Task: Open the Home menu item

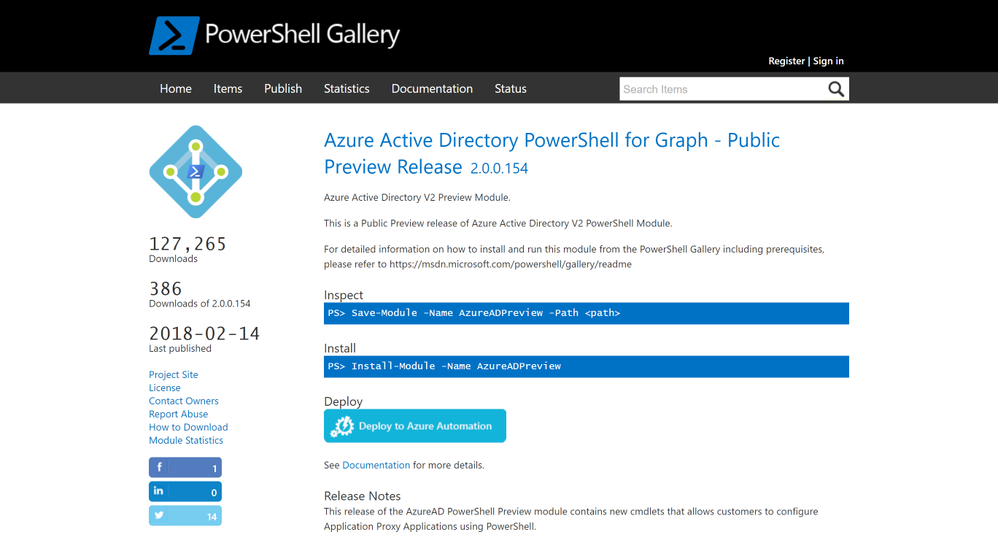Action: pyautogui.click(x=176, y=88)
